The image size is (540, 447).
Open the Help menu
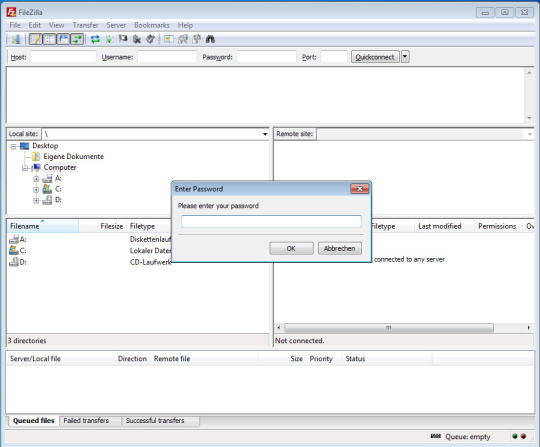[x=185, y=25]
